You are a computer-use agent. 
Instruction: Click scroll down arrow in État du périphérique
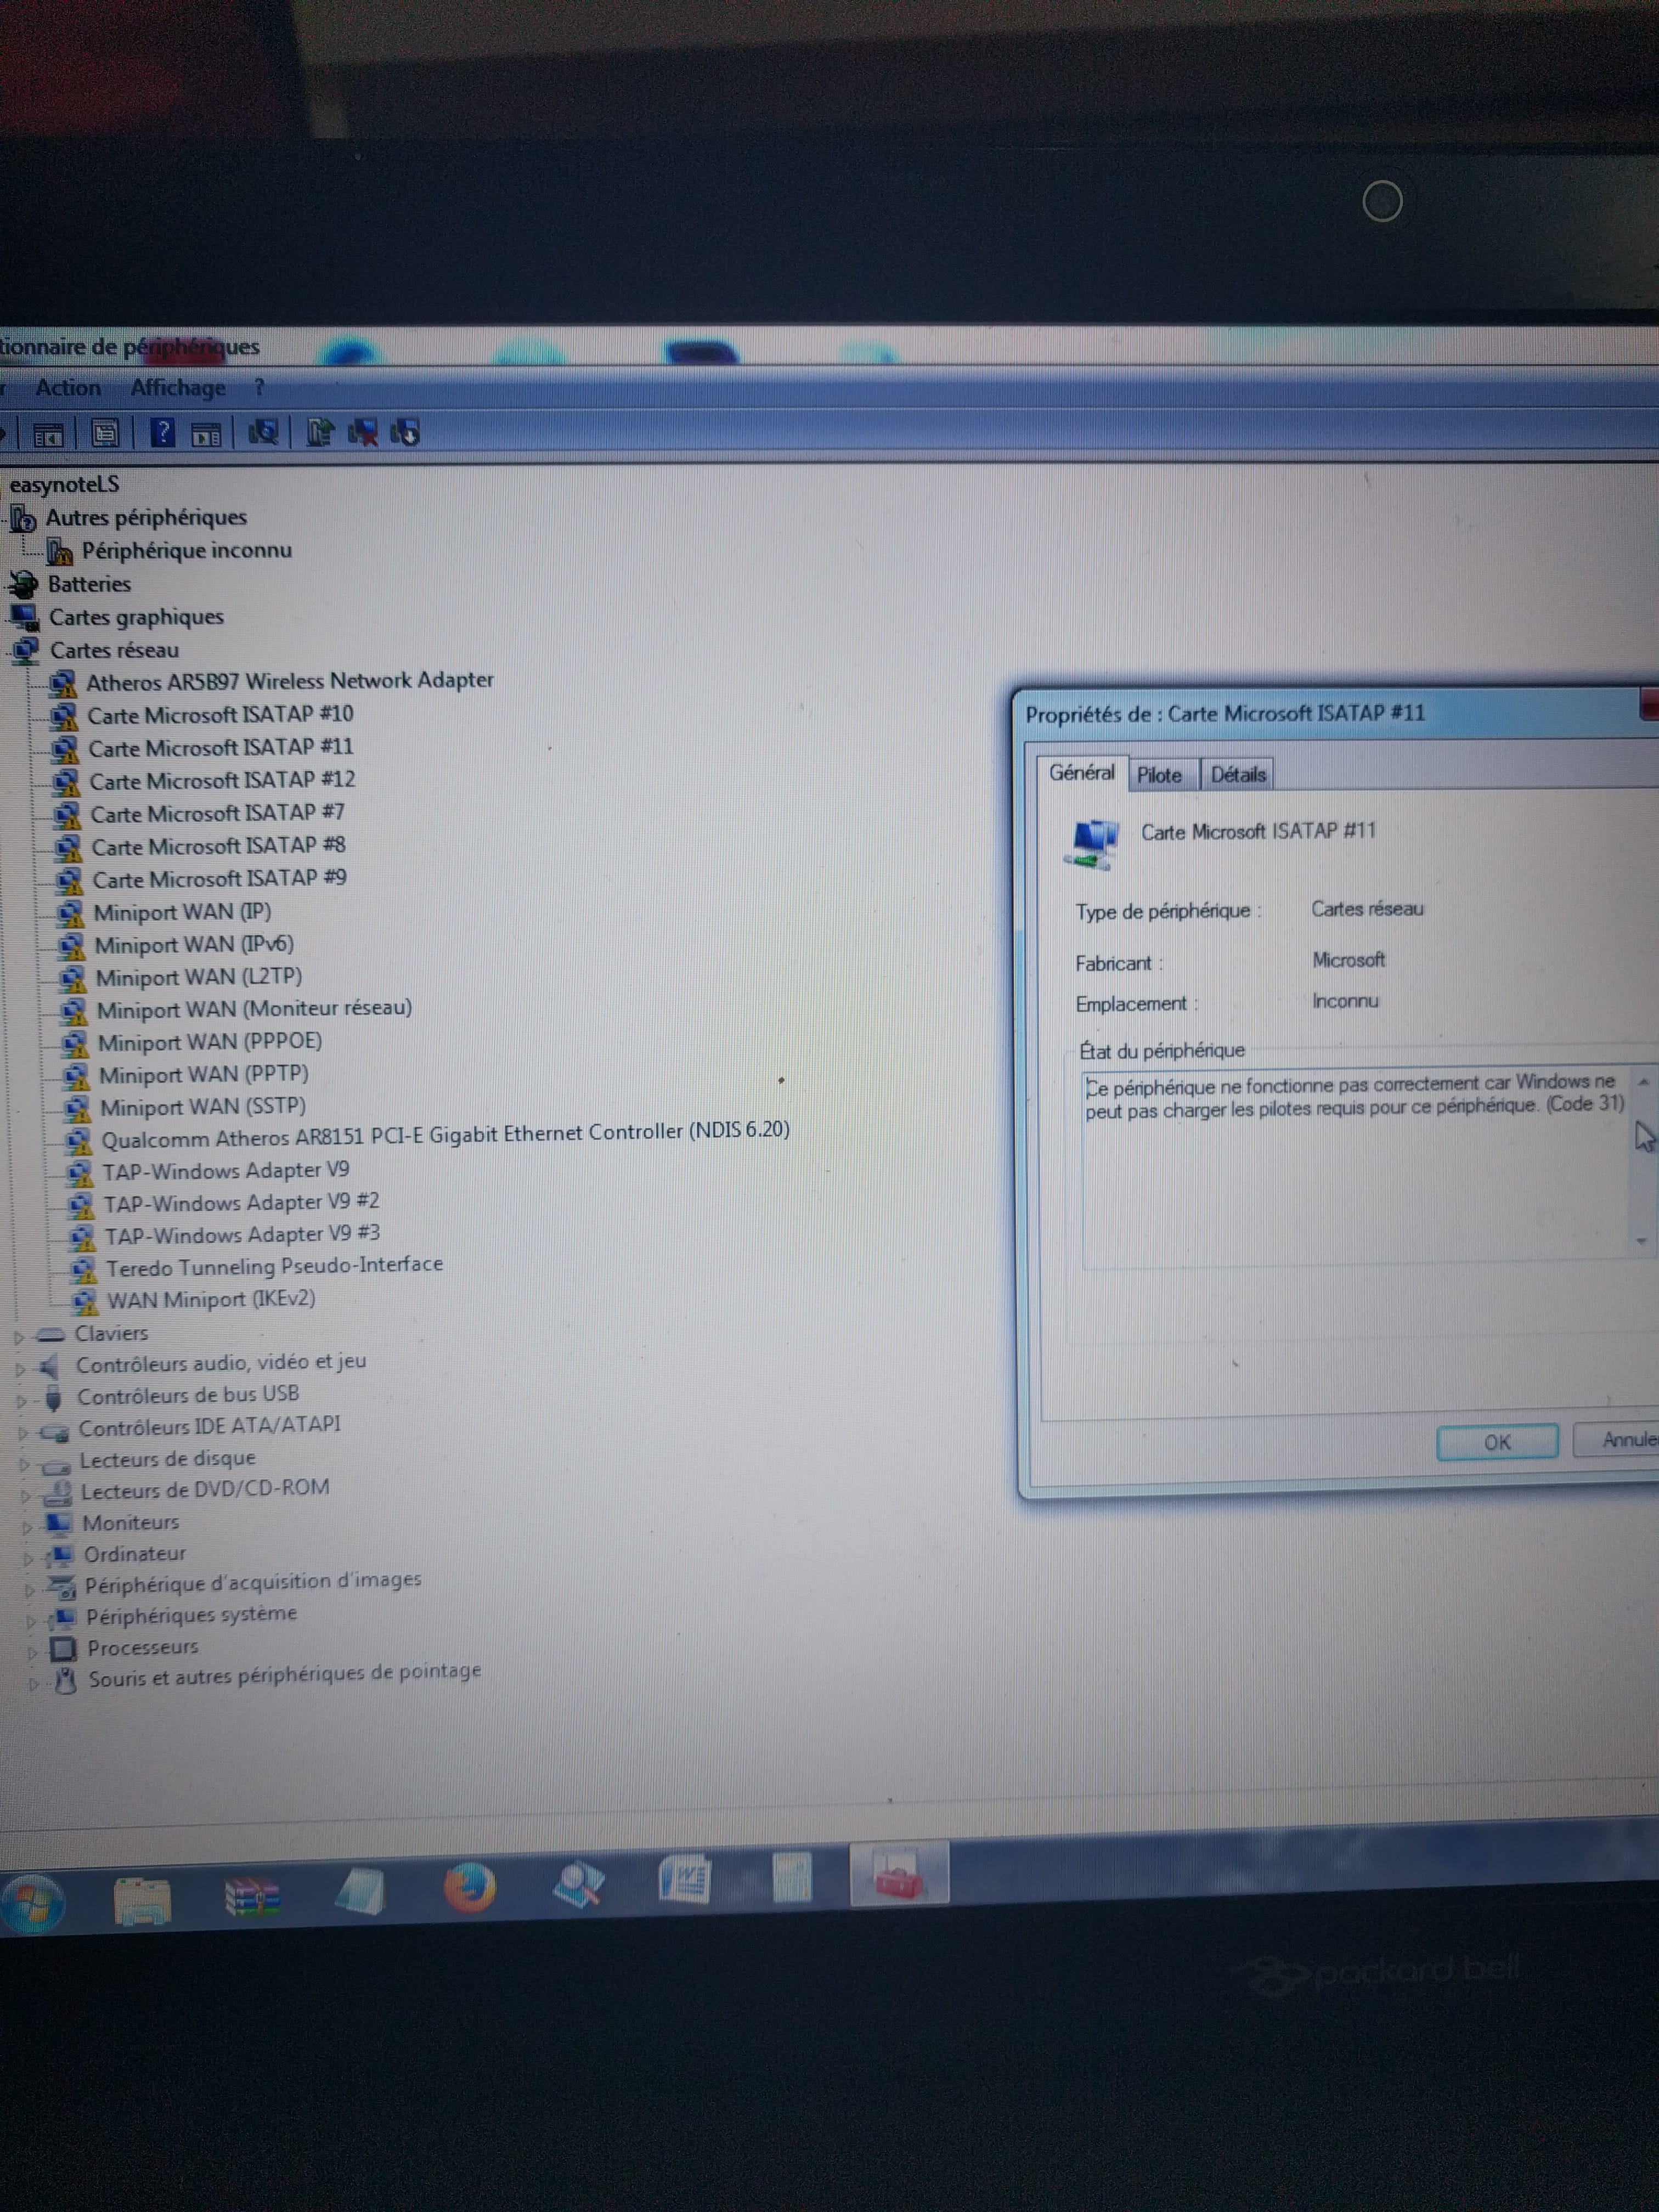[x=1642, y=1241]
